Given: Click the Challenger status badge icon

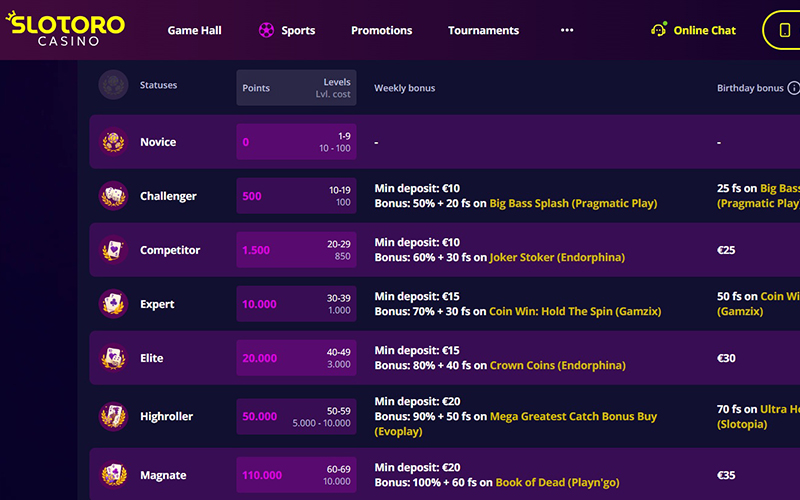Looking at the screenshot, I should point(113,196).
